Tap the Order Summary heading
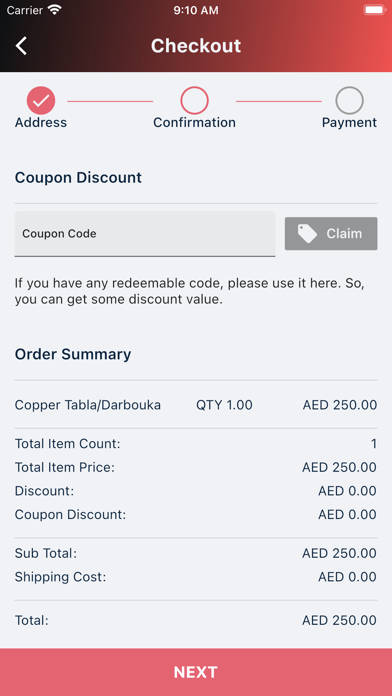 point(73,354)
